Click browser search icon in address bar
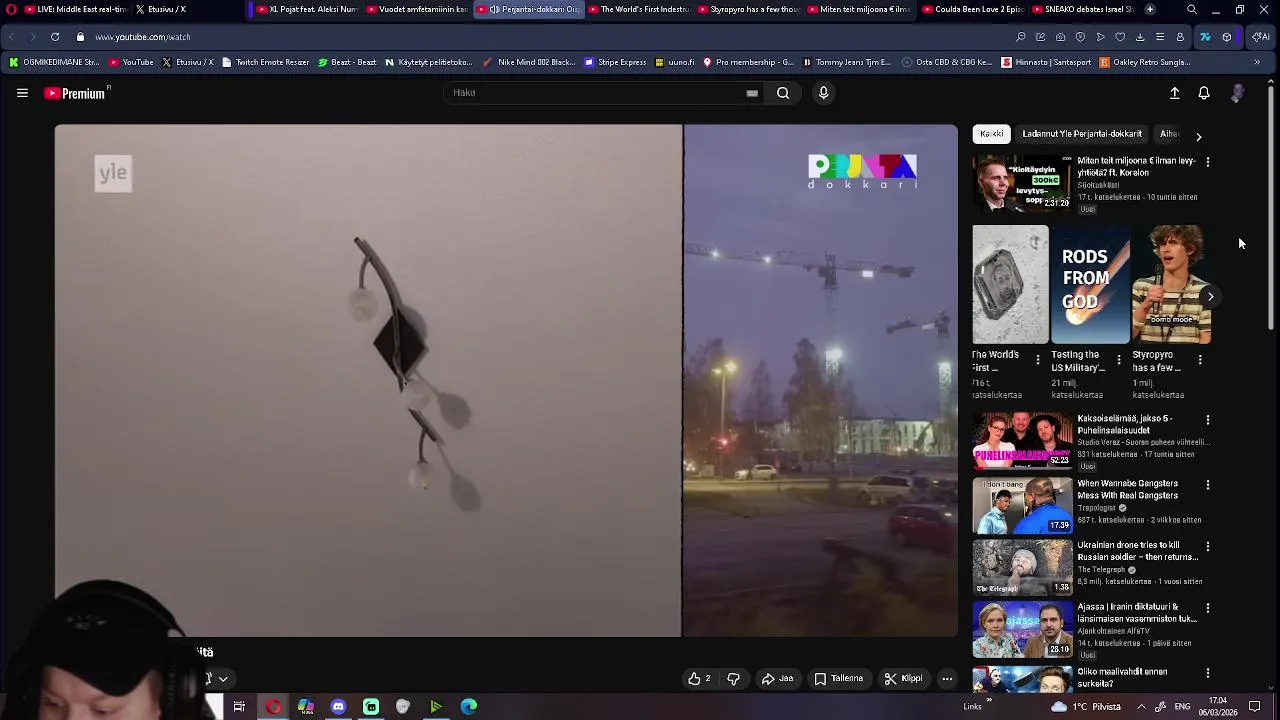The image size is (1280, 720). (1020, 37)
